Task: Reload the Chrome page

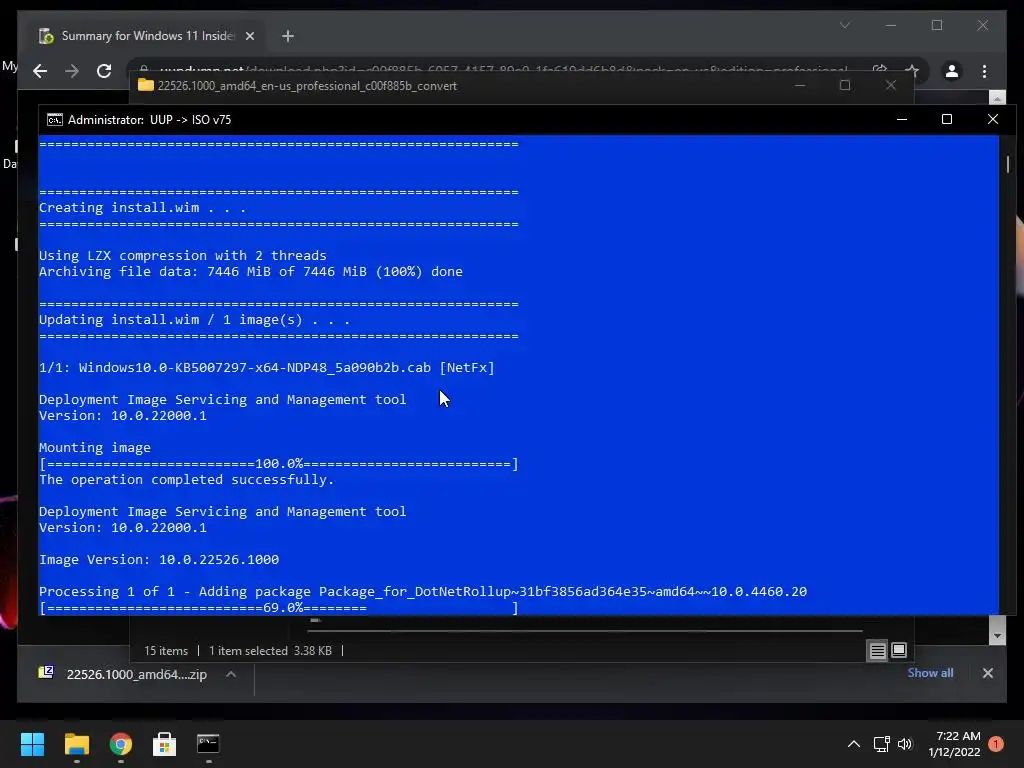Action: [104, 71]
